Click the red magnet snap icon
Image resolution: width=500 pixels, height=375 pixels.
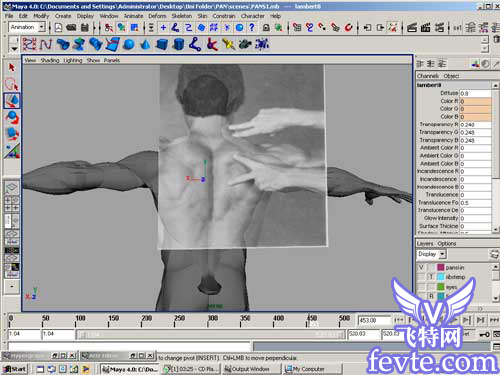(349, 27)
